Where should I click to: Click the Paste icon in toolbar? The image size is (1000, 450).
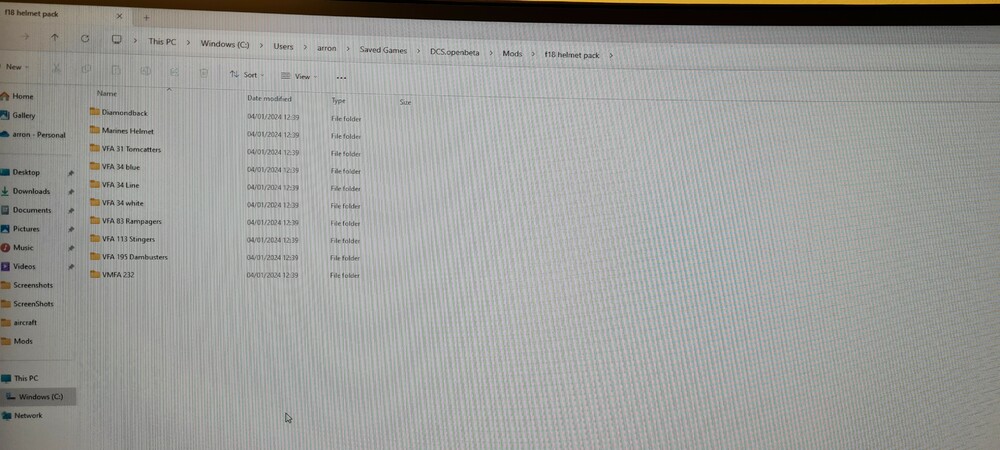[115, 70]
